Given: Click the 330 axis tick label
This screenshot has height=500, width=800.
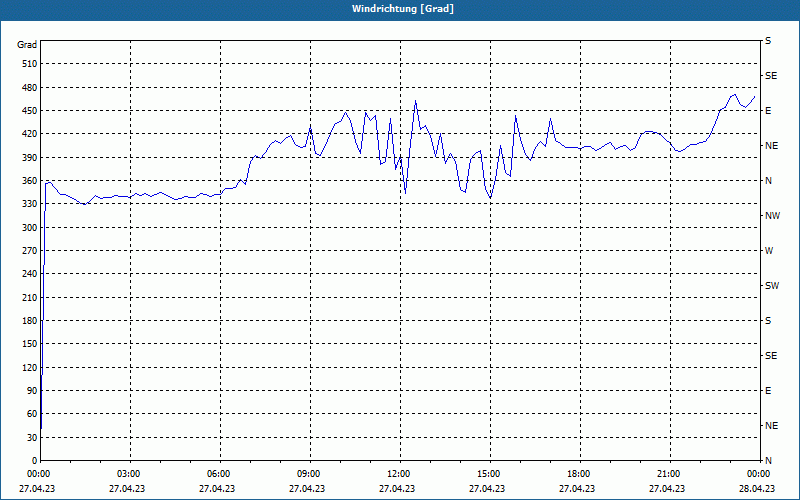Looking at the screenshot, I should (x=30, y=204).
